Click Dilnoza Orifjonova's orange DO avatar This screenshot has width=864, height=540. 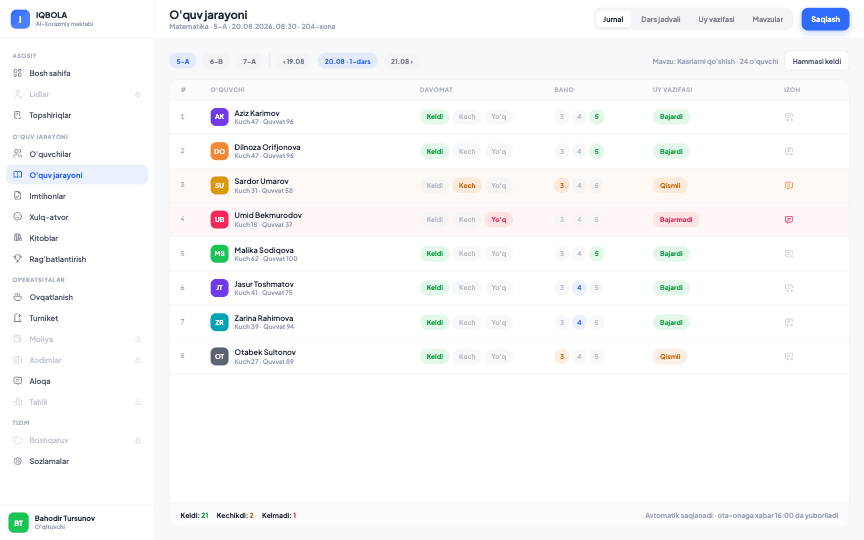click(219, 151)
